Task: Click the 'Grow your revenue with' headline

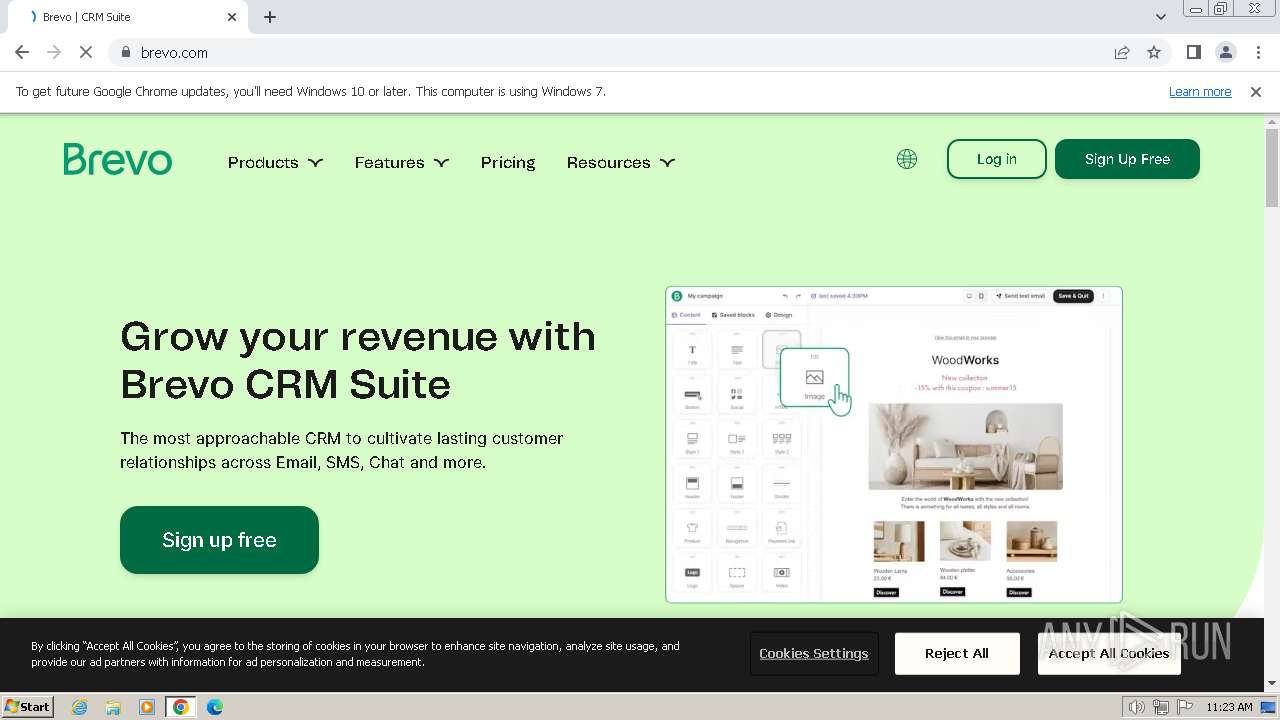Action: [358, 337]
